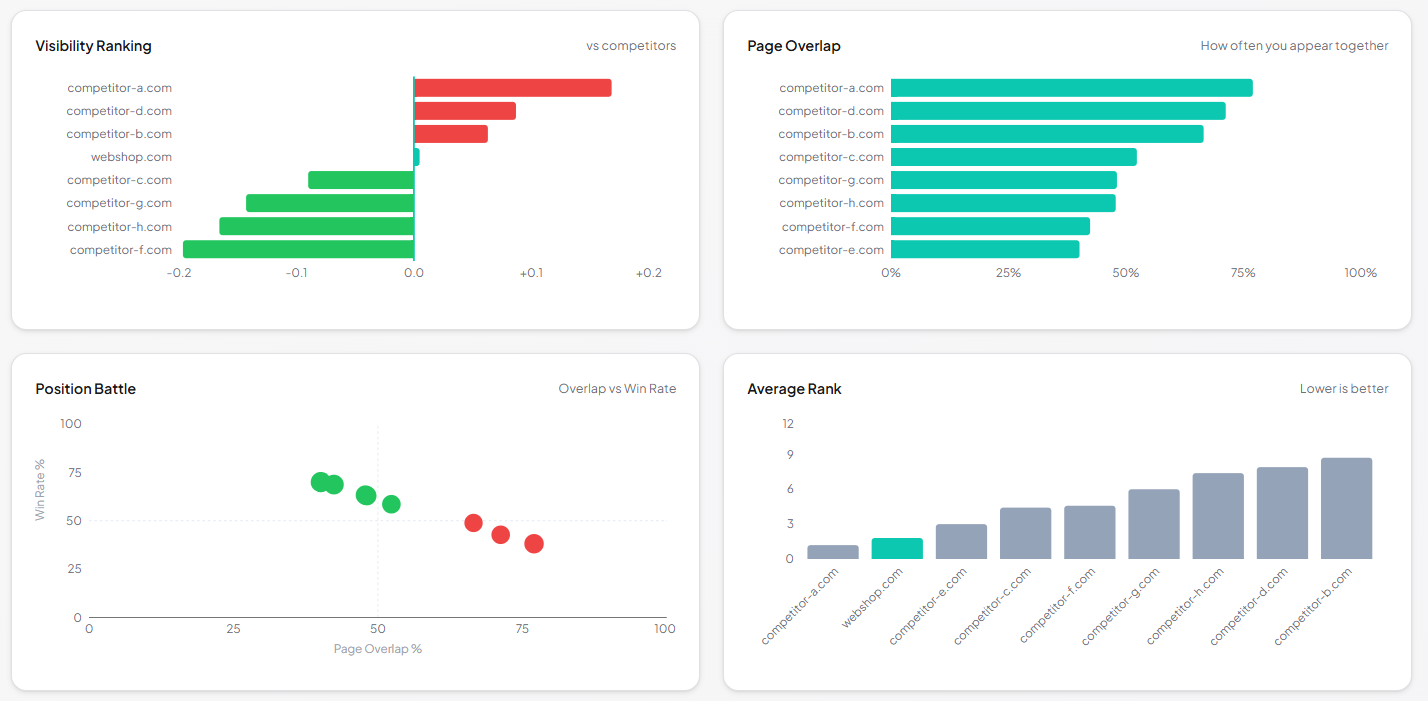Select the red competitor-a.com visibility bar
The height and width of the screenshot is (701, 1428).
(510, 87)
